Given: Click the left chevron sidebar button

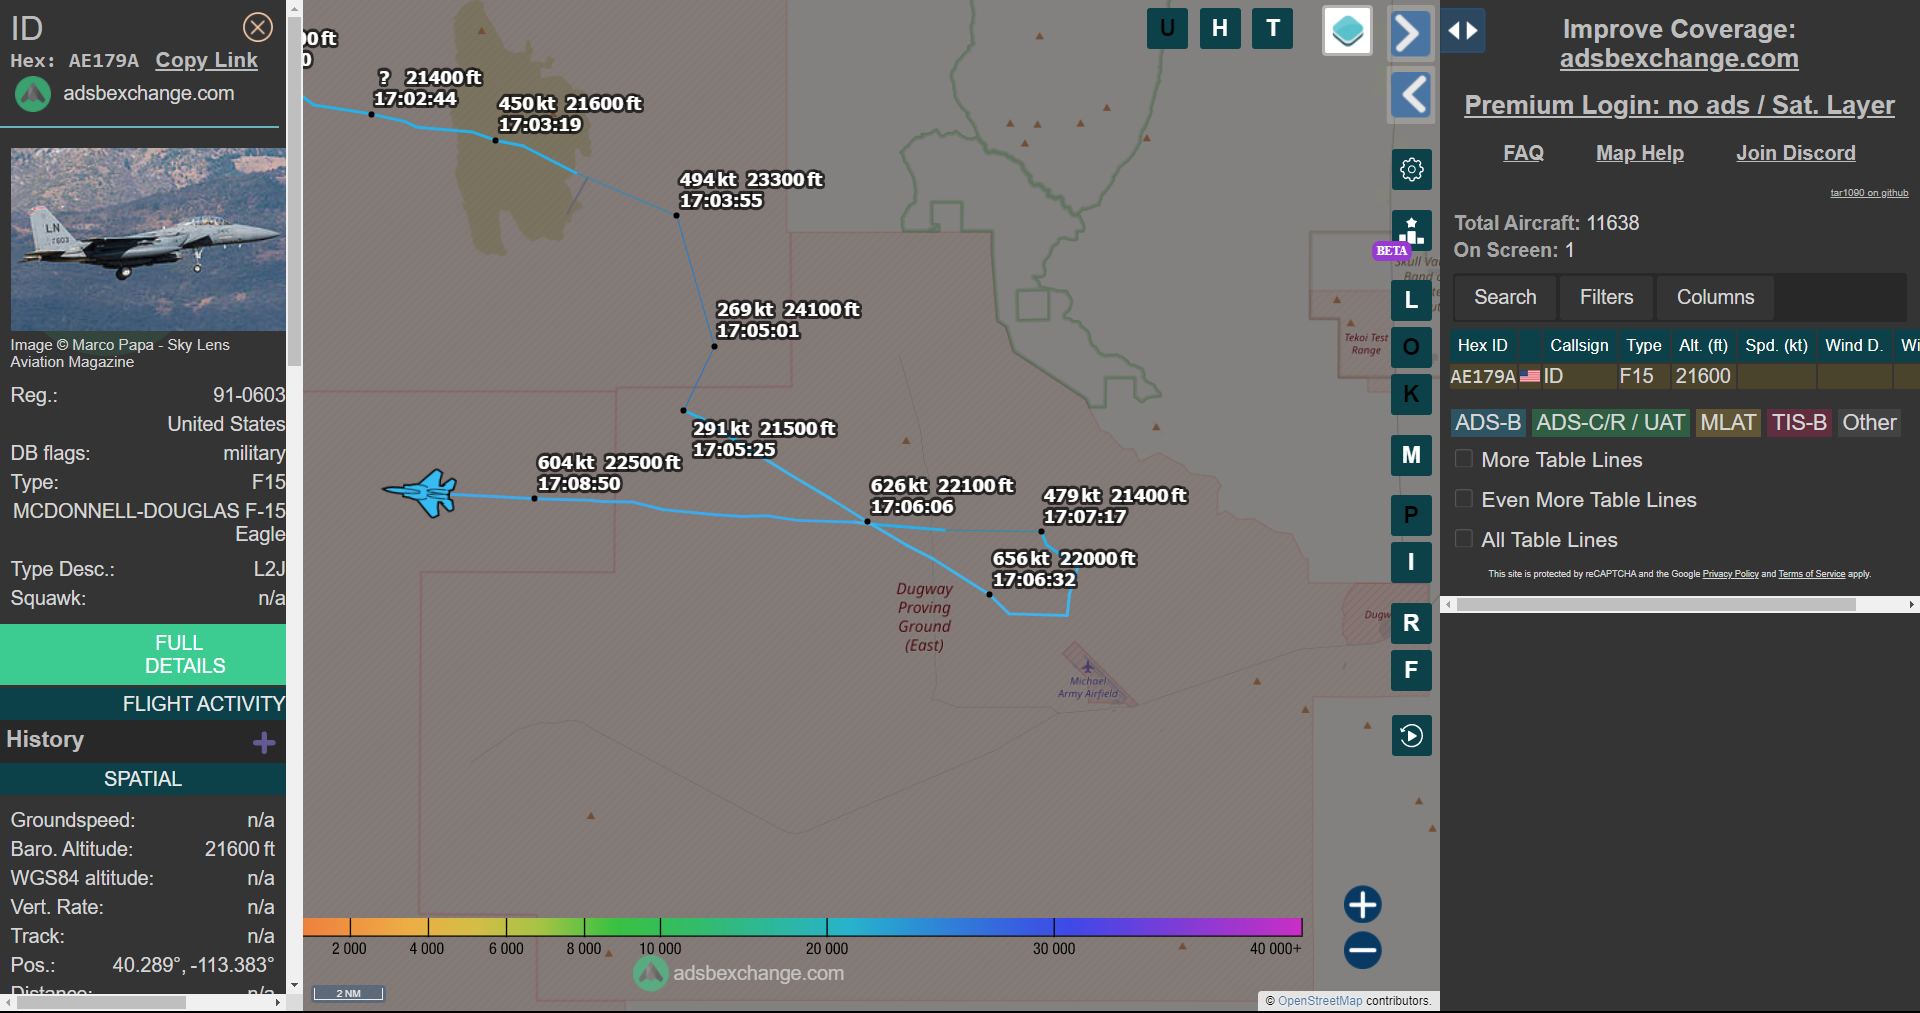Looking at the screenshot, I should (1411, 95).
